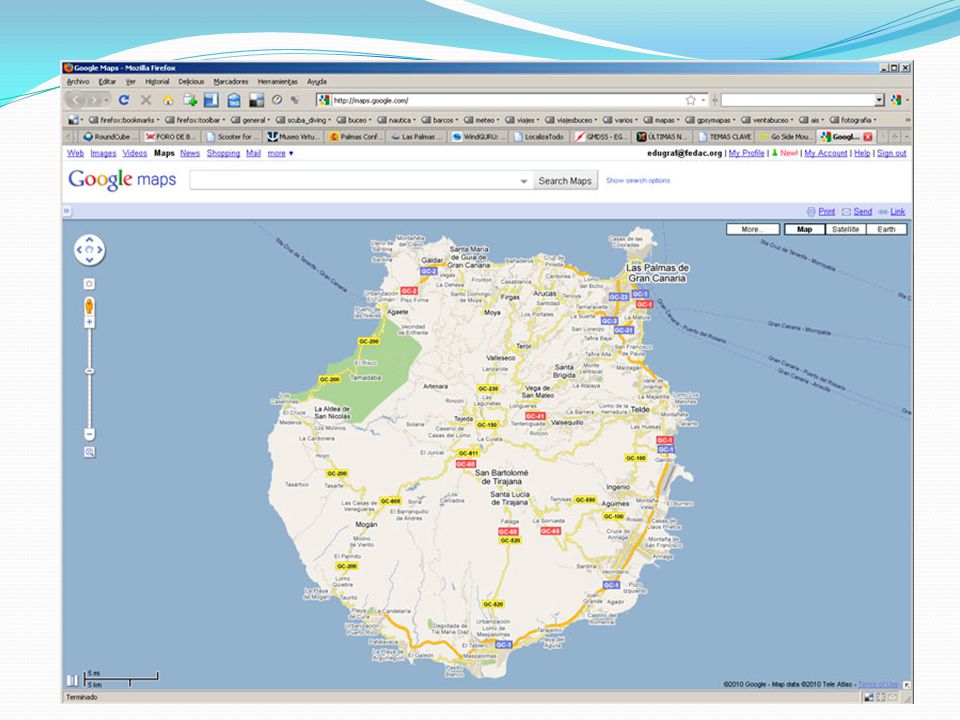The height and width of the screenshot is (720, 960).
Task: Expand the firefox:bookmarks bookmark folder
Action: pos(124,120)
